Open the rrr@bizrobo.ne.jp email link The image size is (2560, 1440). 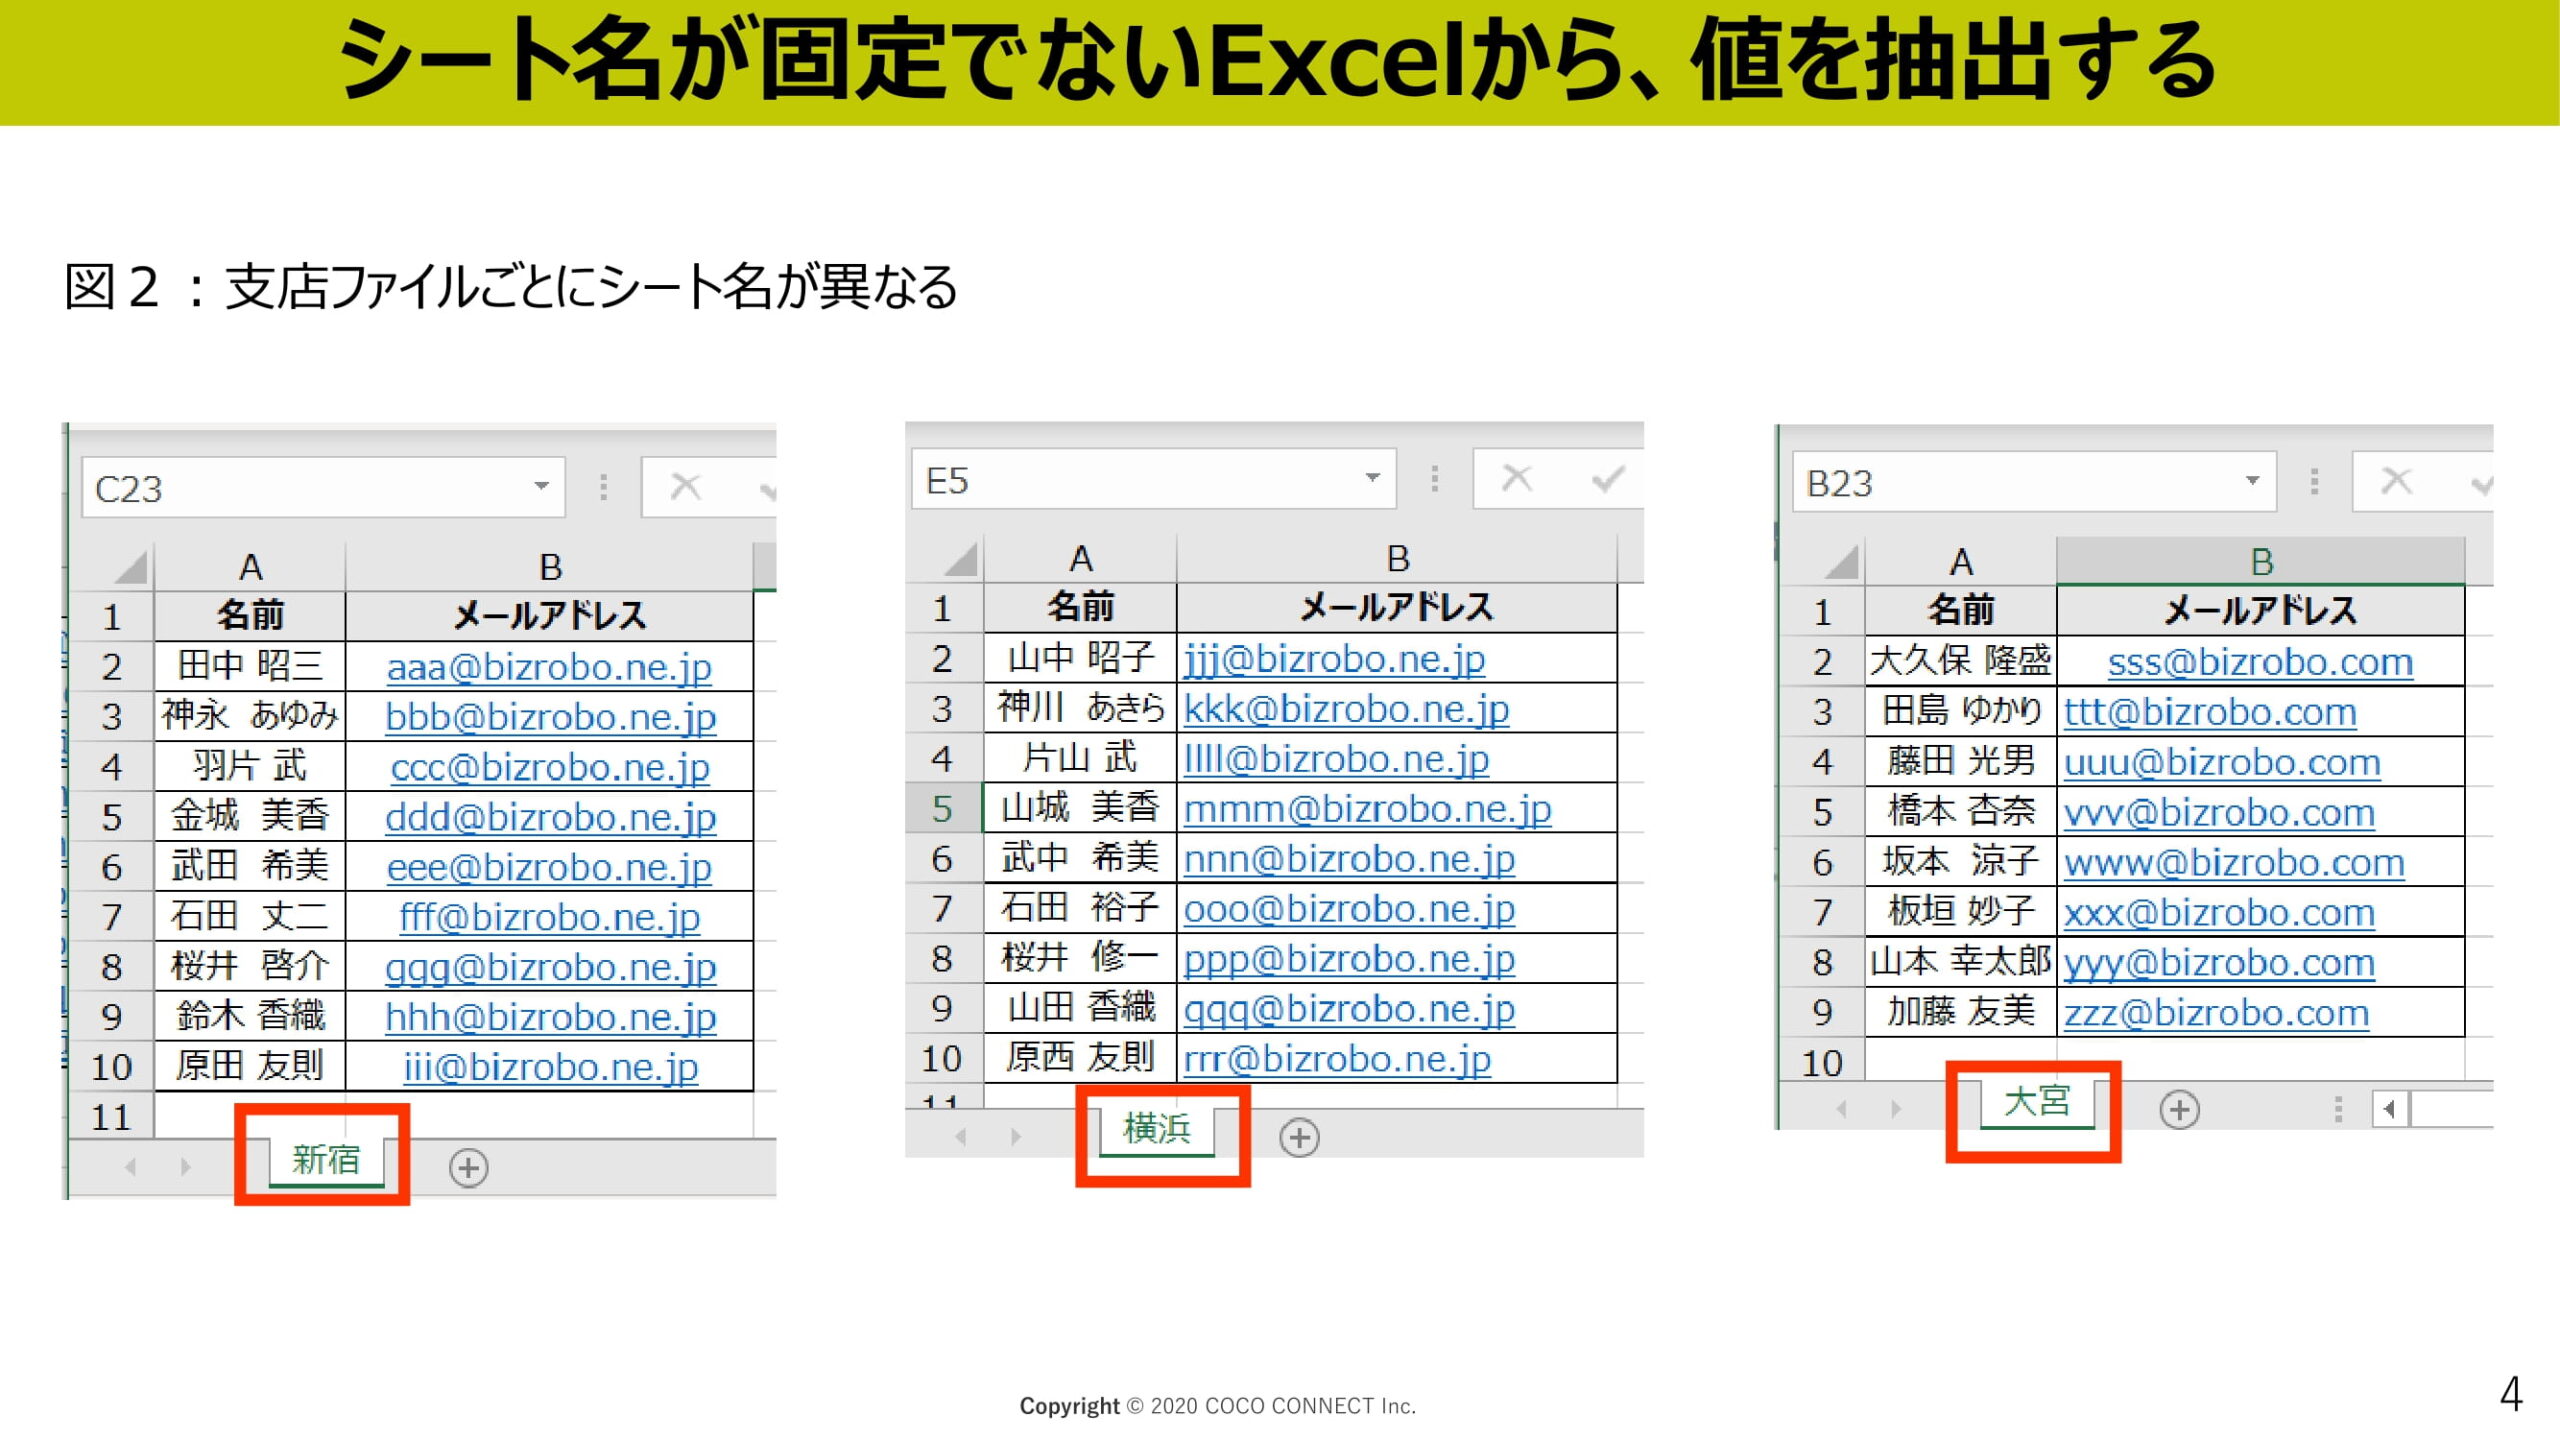[x=1337, y=1059]
